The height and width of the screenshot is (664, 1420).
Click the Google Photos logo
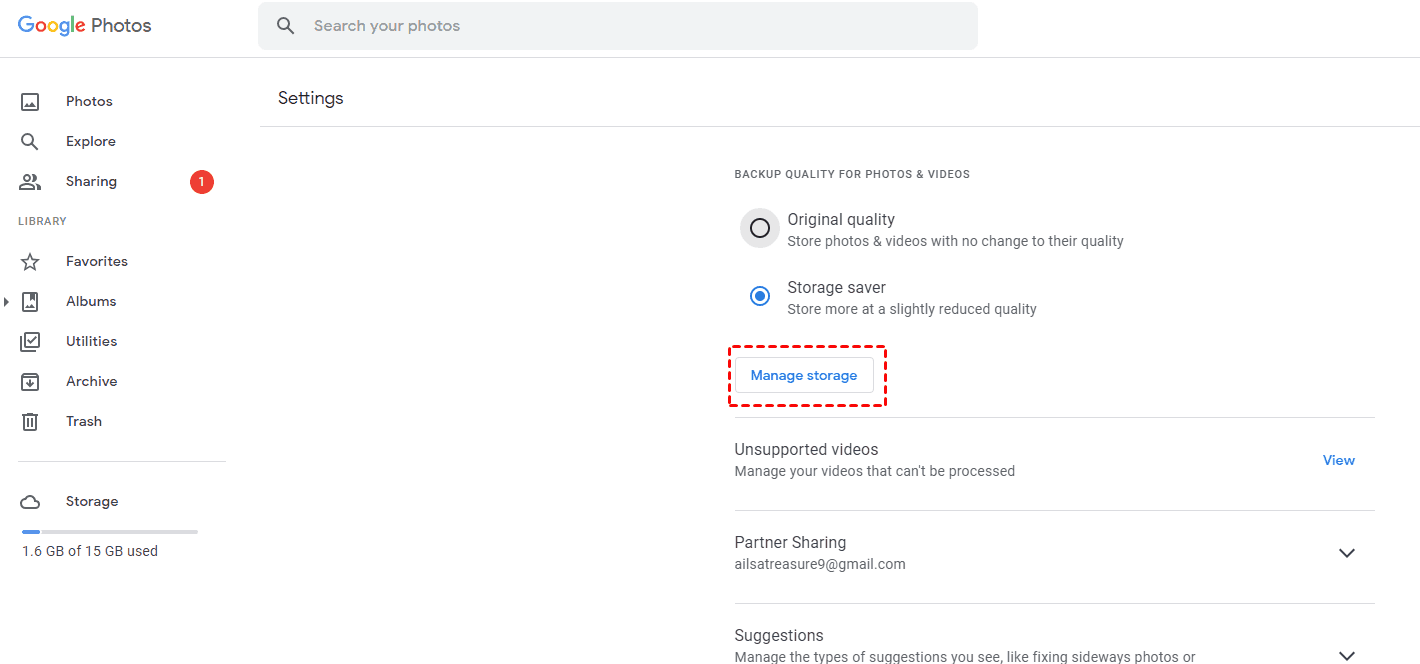pos(85,26)
